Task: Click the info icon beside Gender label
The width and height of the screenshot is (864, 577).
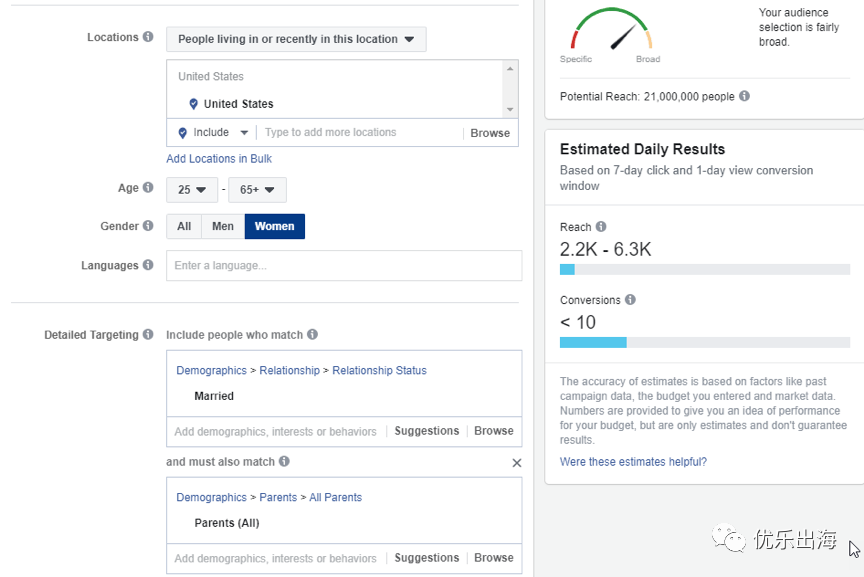Action: (148, 226)
